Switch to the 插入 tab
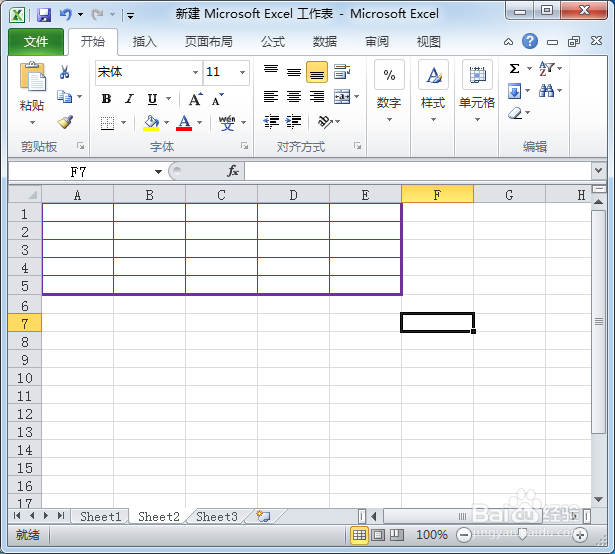Screen dimensions: 615x554 click(x=144, y=42)
